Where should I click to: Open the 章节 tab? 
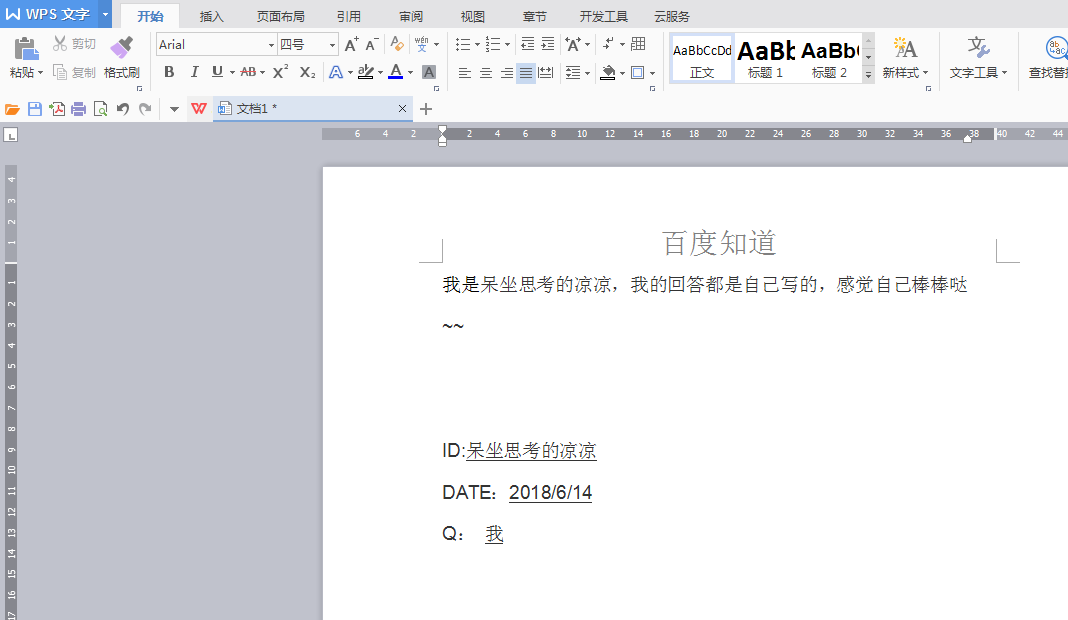click(x=535, y=16)
